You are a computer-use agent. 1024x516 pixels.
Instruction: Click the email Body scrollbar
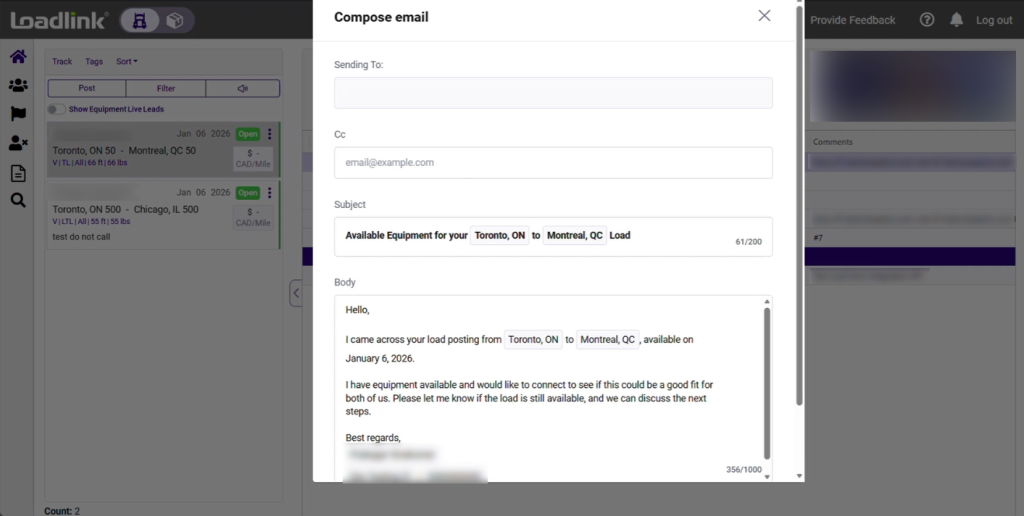pos(767,380)
